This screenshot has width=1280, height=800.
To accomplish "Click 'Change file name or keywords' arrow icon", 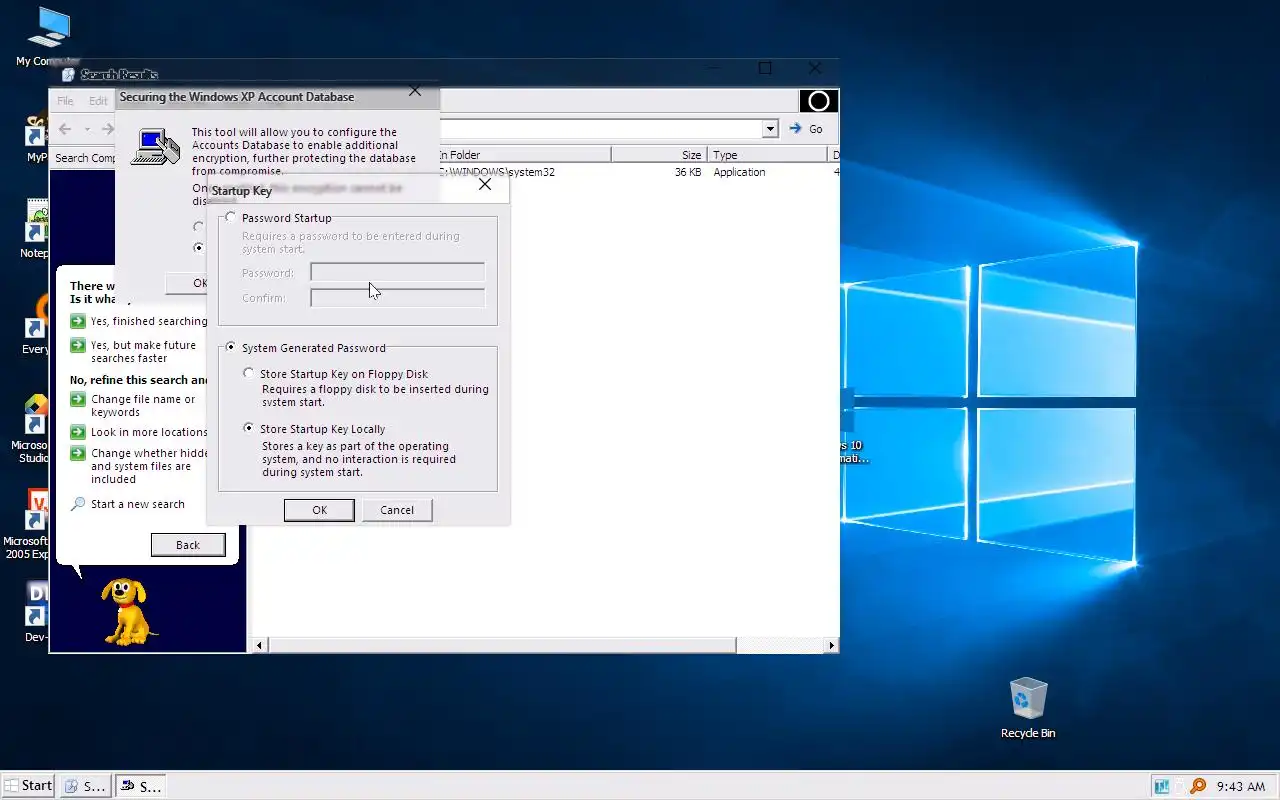I will tap(78, 400).
